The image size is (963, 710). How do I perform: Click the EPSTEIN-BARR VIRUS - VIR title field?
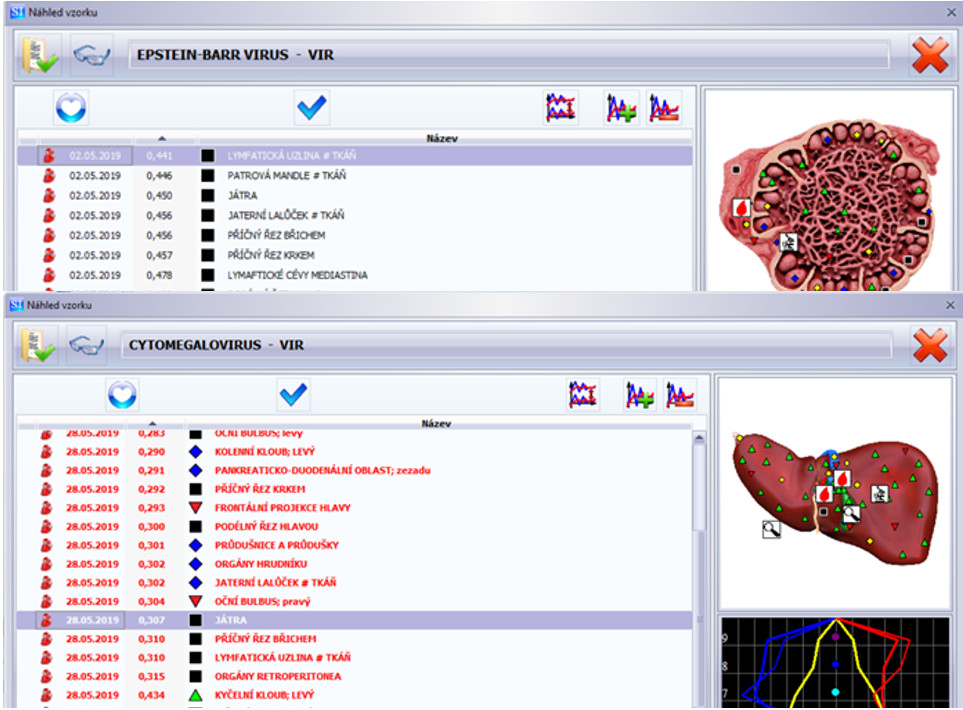click(509, 55)
